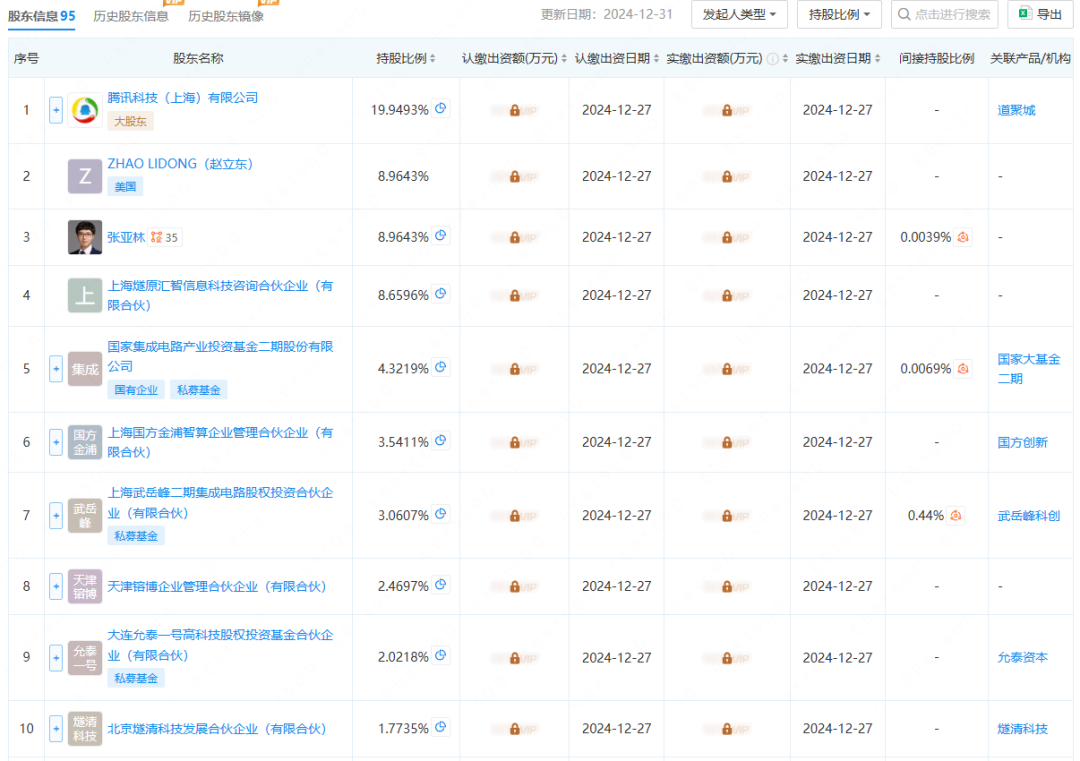Click the 大股东 tag under 腾讯科技
Image resolution: width=1080 pixels, height=761 pixels.
[130, 121]
